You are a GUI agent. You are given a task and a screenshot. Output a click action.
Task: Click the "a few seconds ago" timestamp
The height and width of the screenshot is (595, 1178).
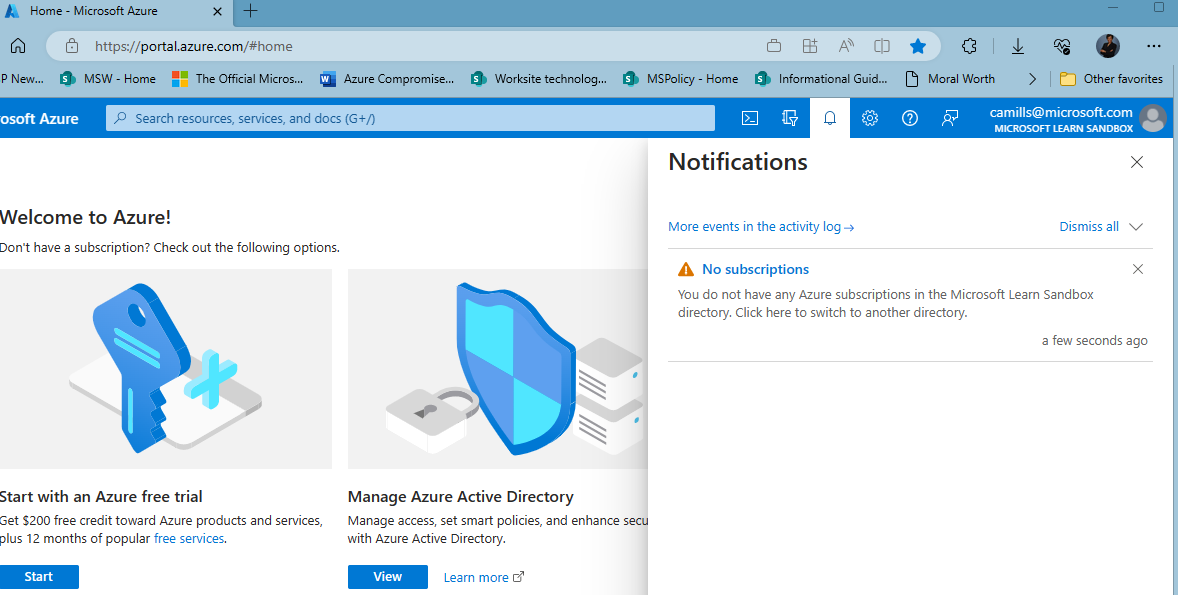pos(1095,341)
